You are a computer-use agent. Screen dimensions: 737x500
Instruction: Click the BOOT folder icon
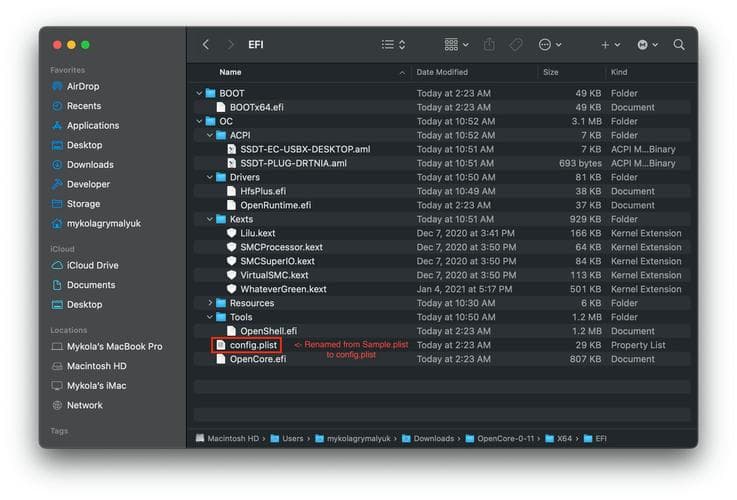(x=210, y=93)
